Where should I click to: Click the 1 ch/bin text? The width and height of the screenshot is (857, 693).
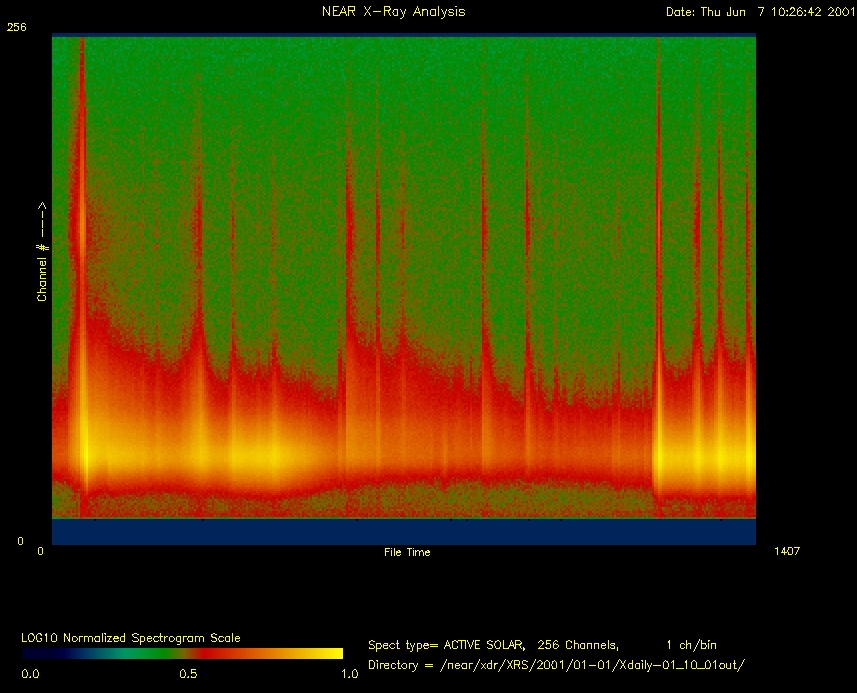tap(690, 645)
